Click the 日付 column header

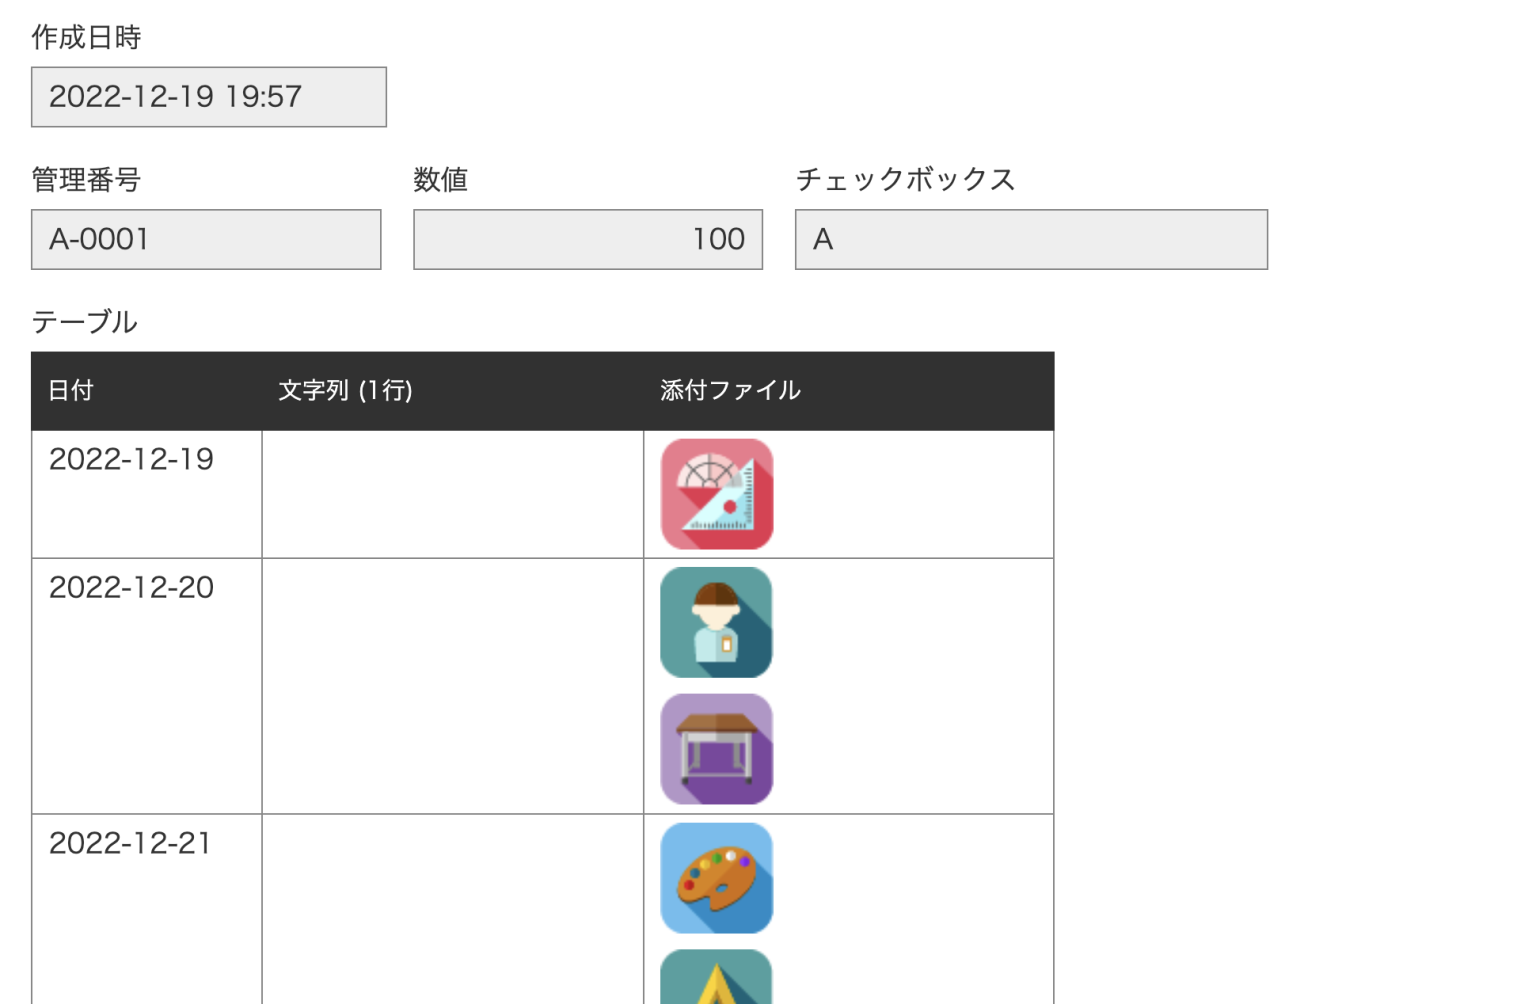[x=71, y=390]
